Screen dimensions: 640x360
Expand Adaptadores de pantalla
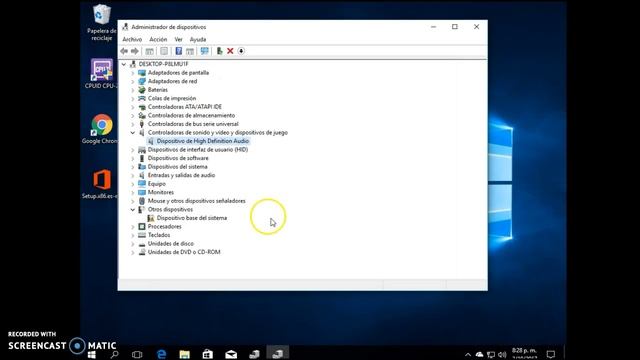tap(133, 73)
